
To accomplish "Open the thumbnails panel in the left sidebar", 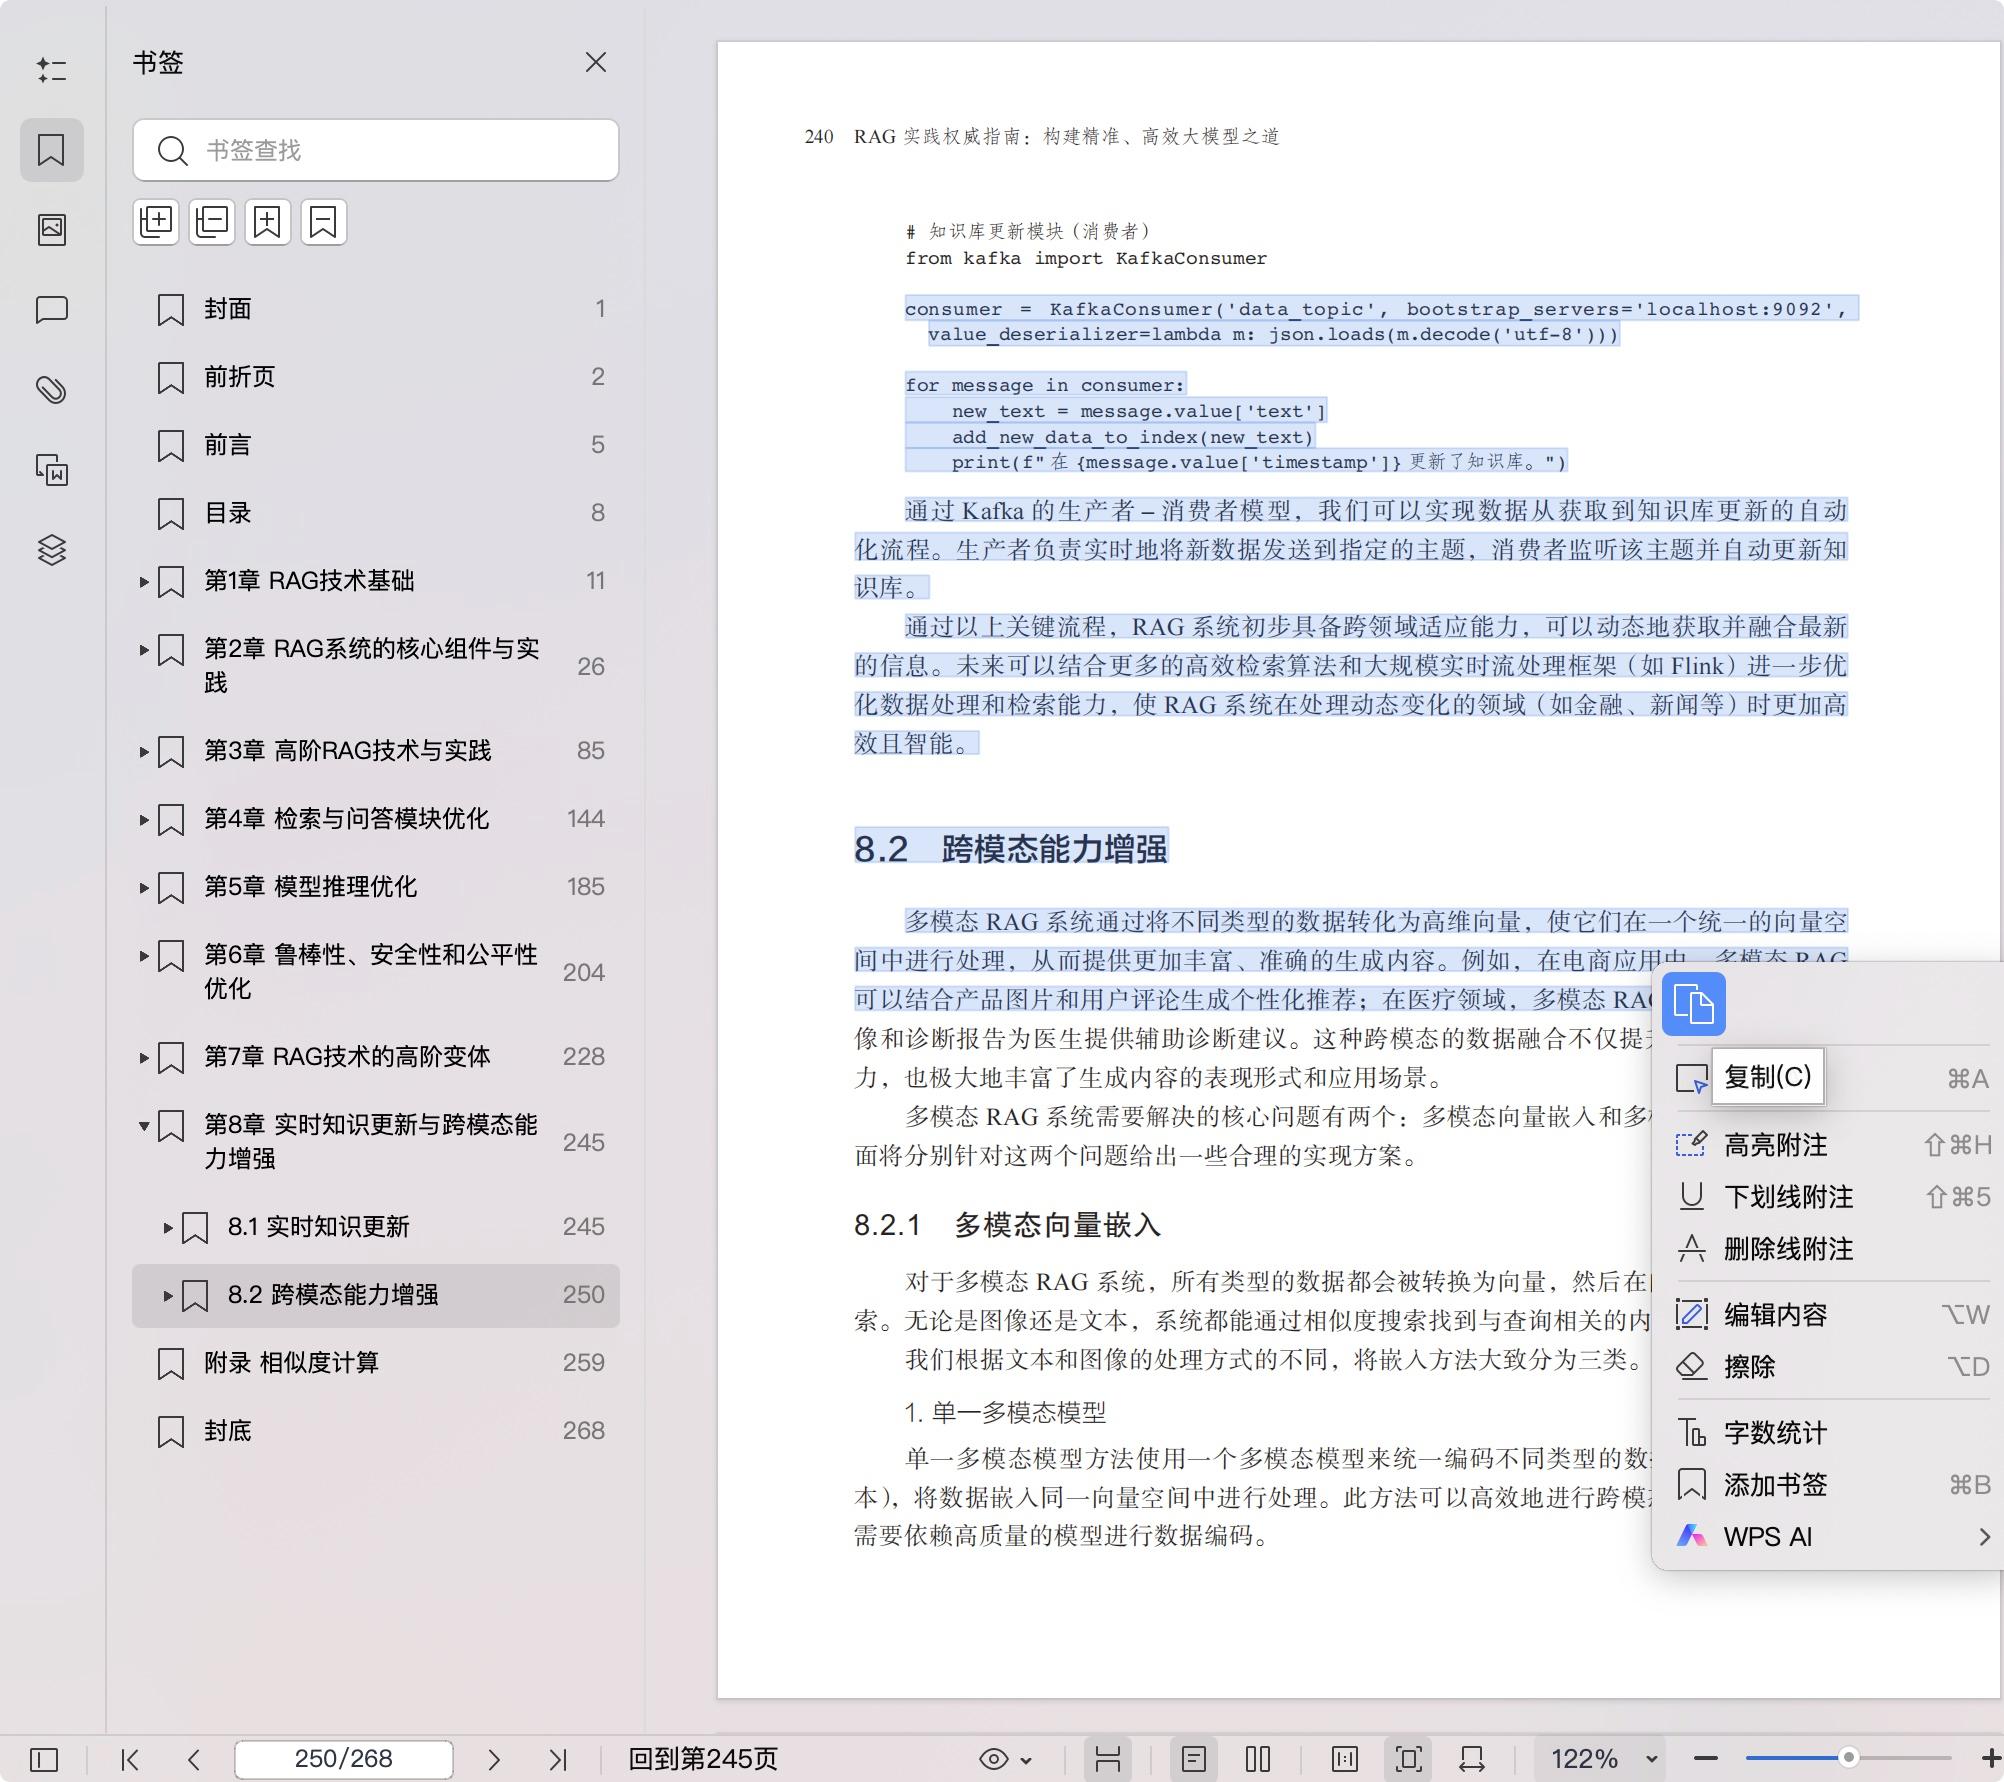I will pyautogui.click(x=52, y=228).
